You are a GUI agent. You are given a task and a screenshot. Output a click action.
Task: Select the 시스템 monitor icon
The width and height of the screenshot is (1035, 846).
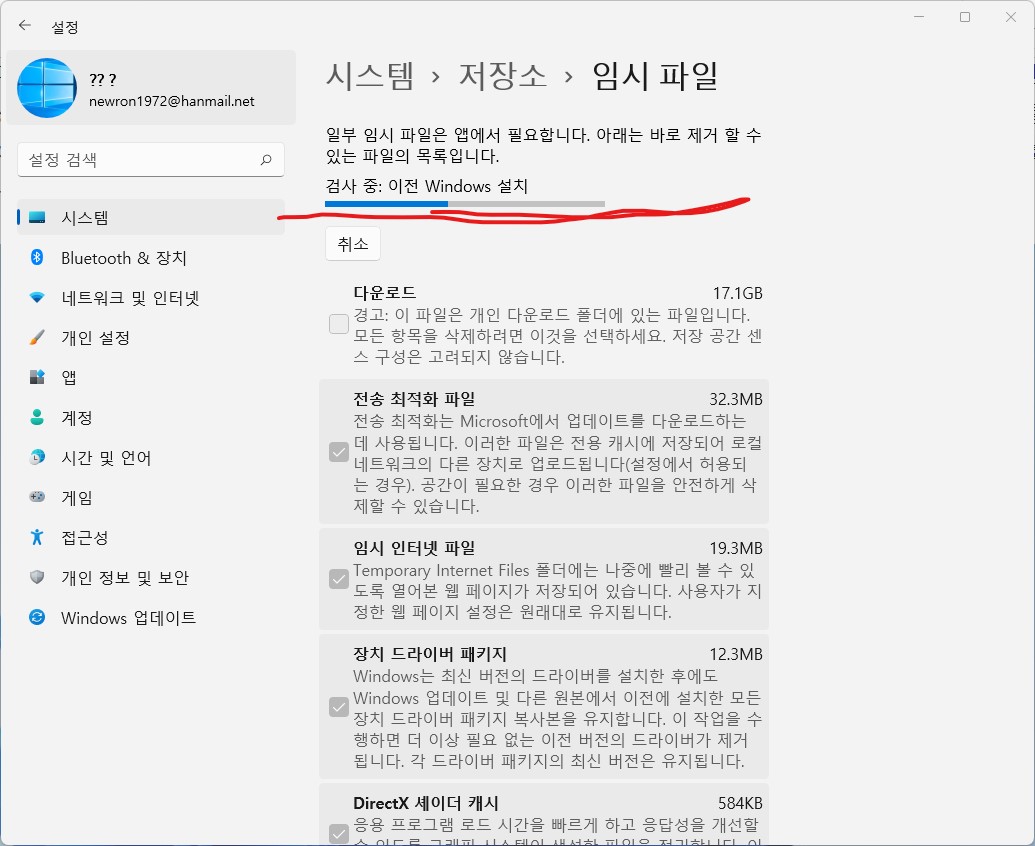[x=38, y=217]
